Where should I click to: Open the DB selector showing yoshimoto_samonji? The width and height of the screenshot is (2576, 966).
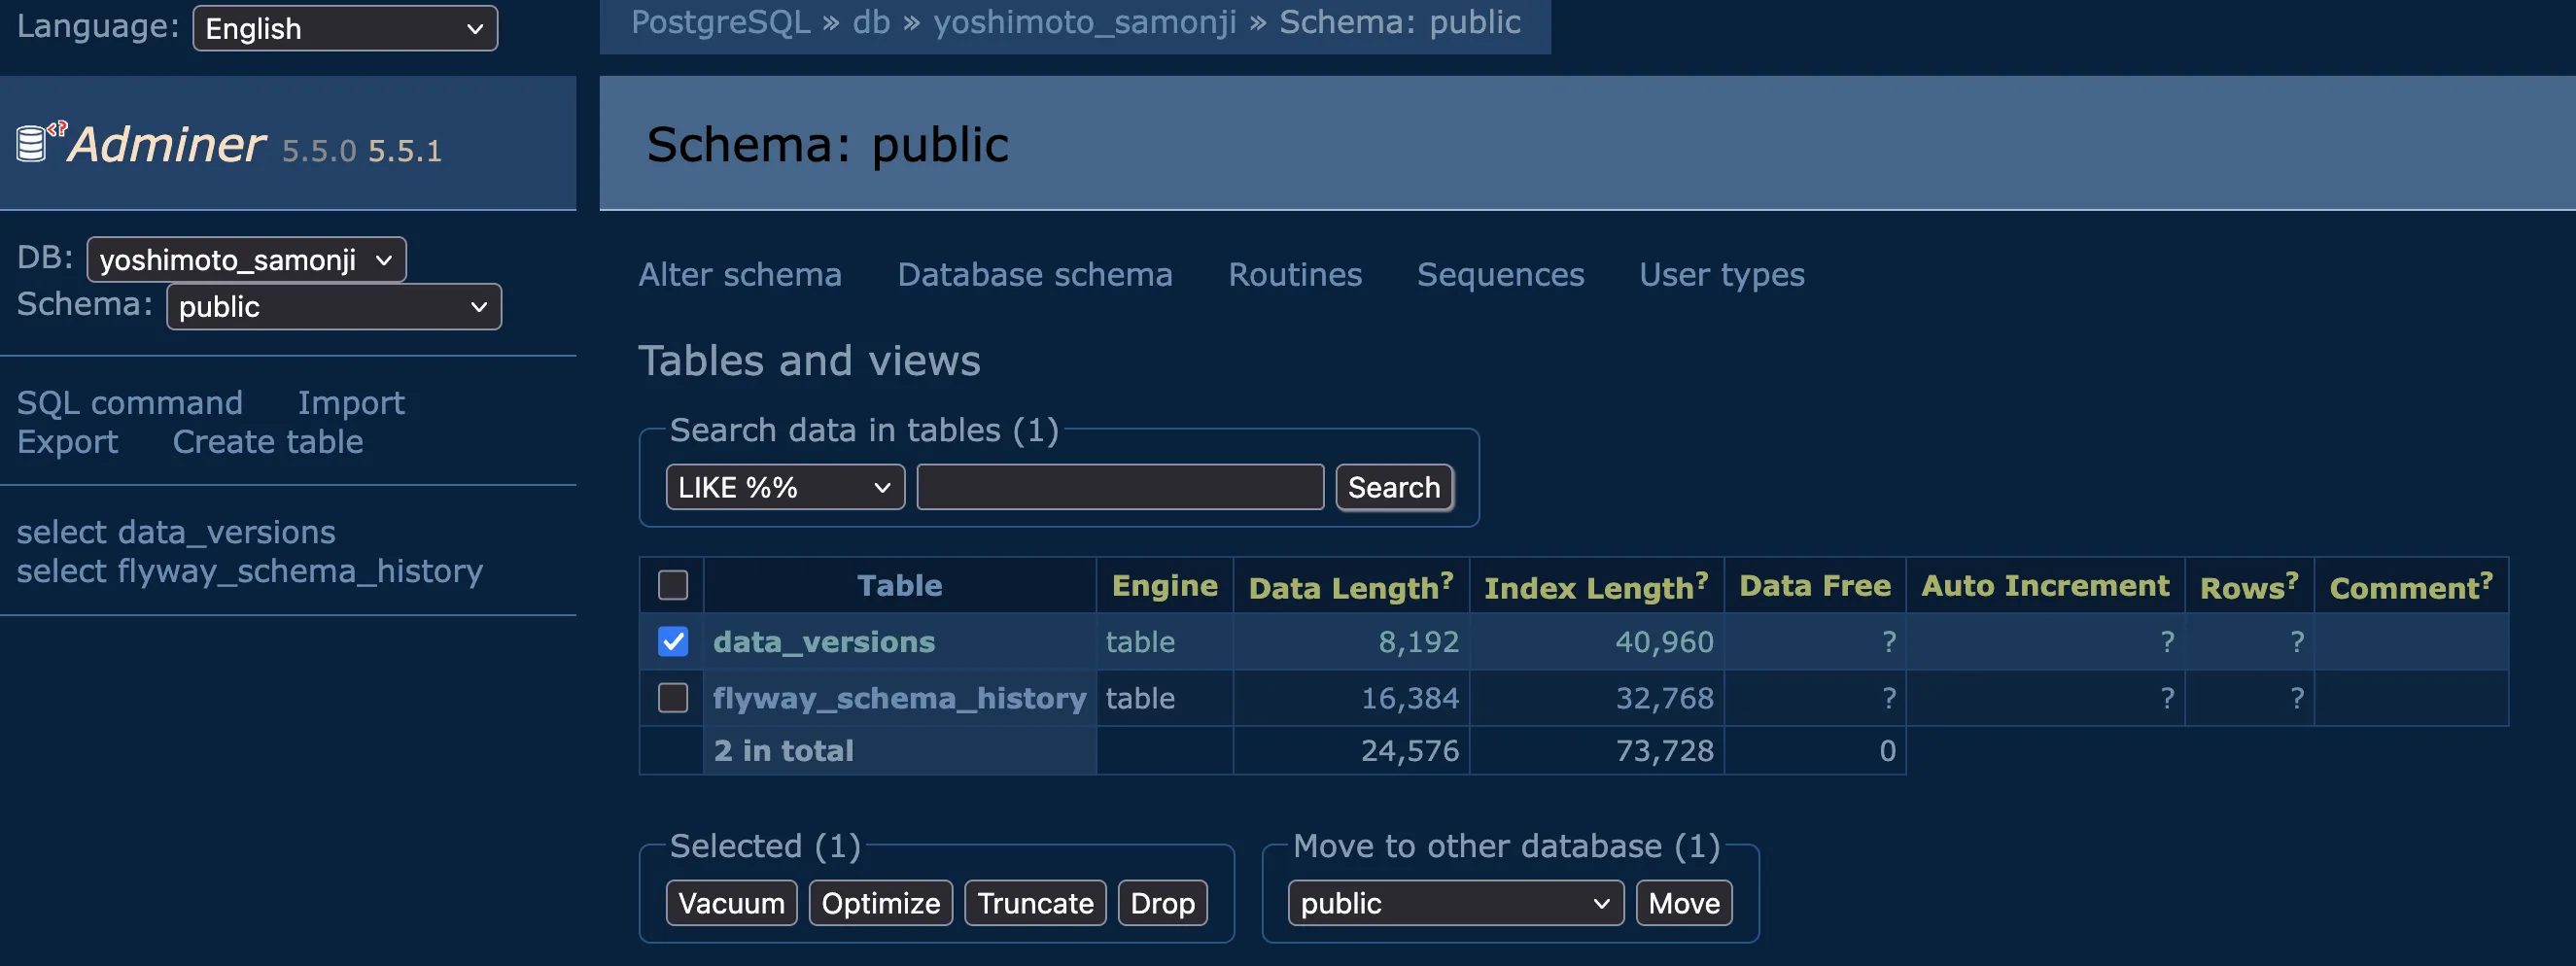coord(246,260)
